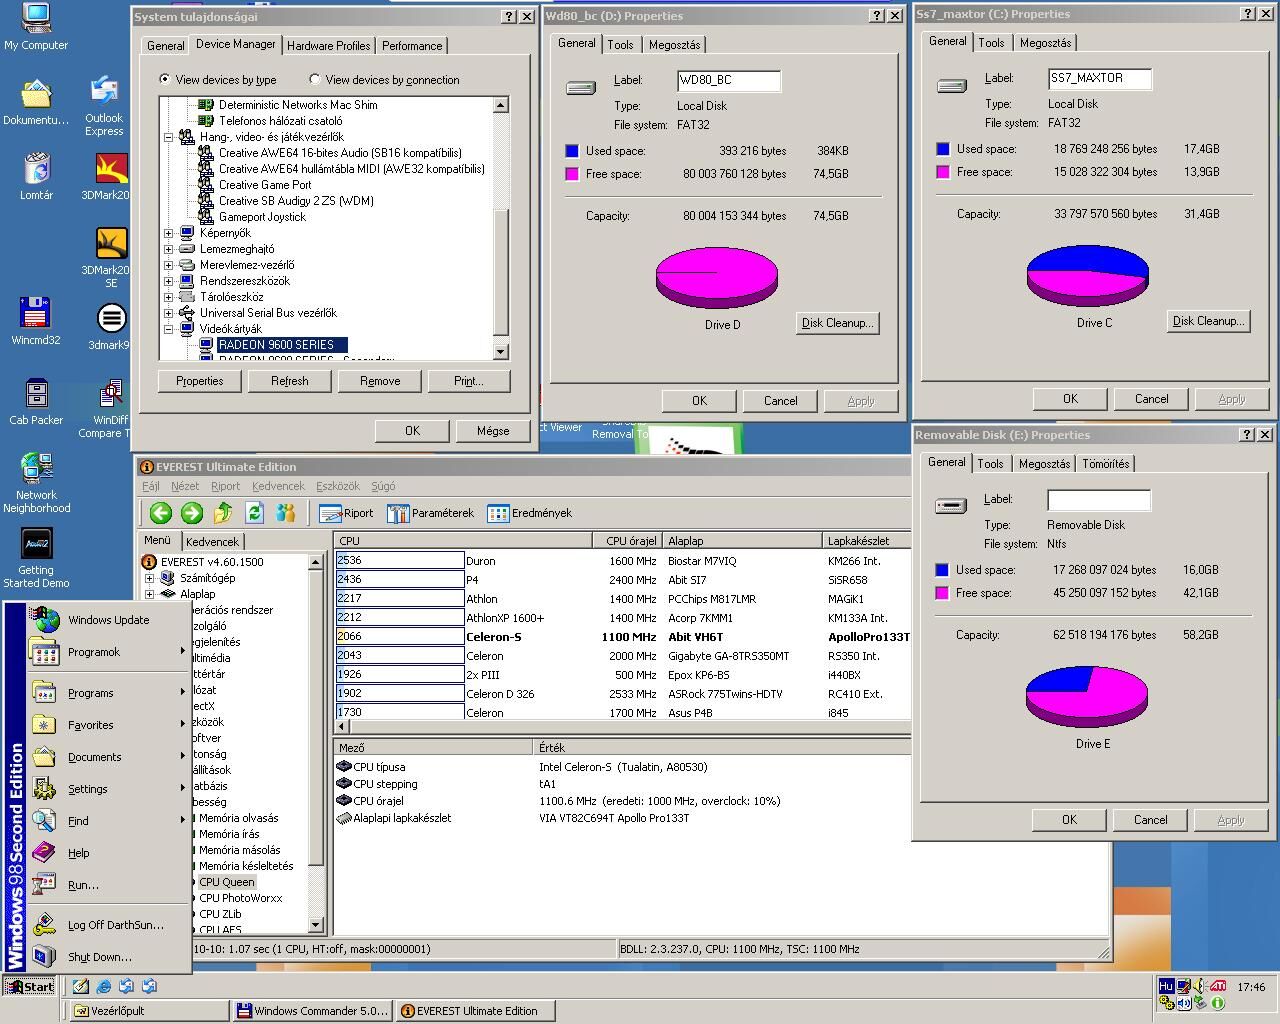
Task: Open My Computer desktop icon
Action: (36, 27)
